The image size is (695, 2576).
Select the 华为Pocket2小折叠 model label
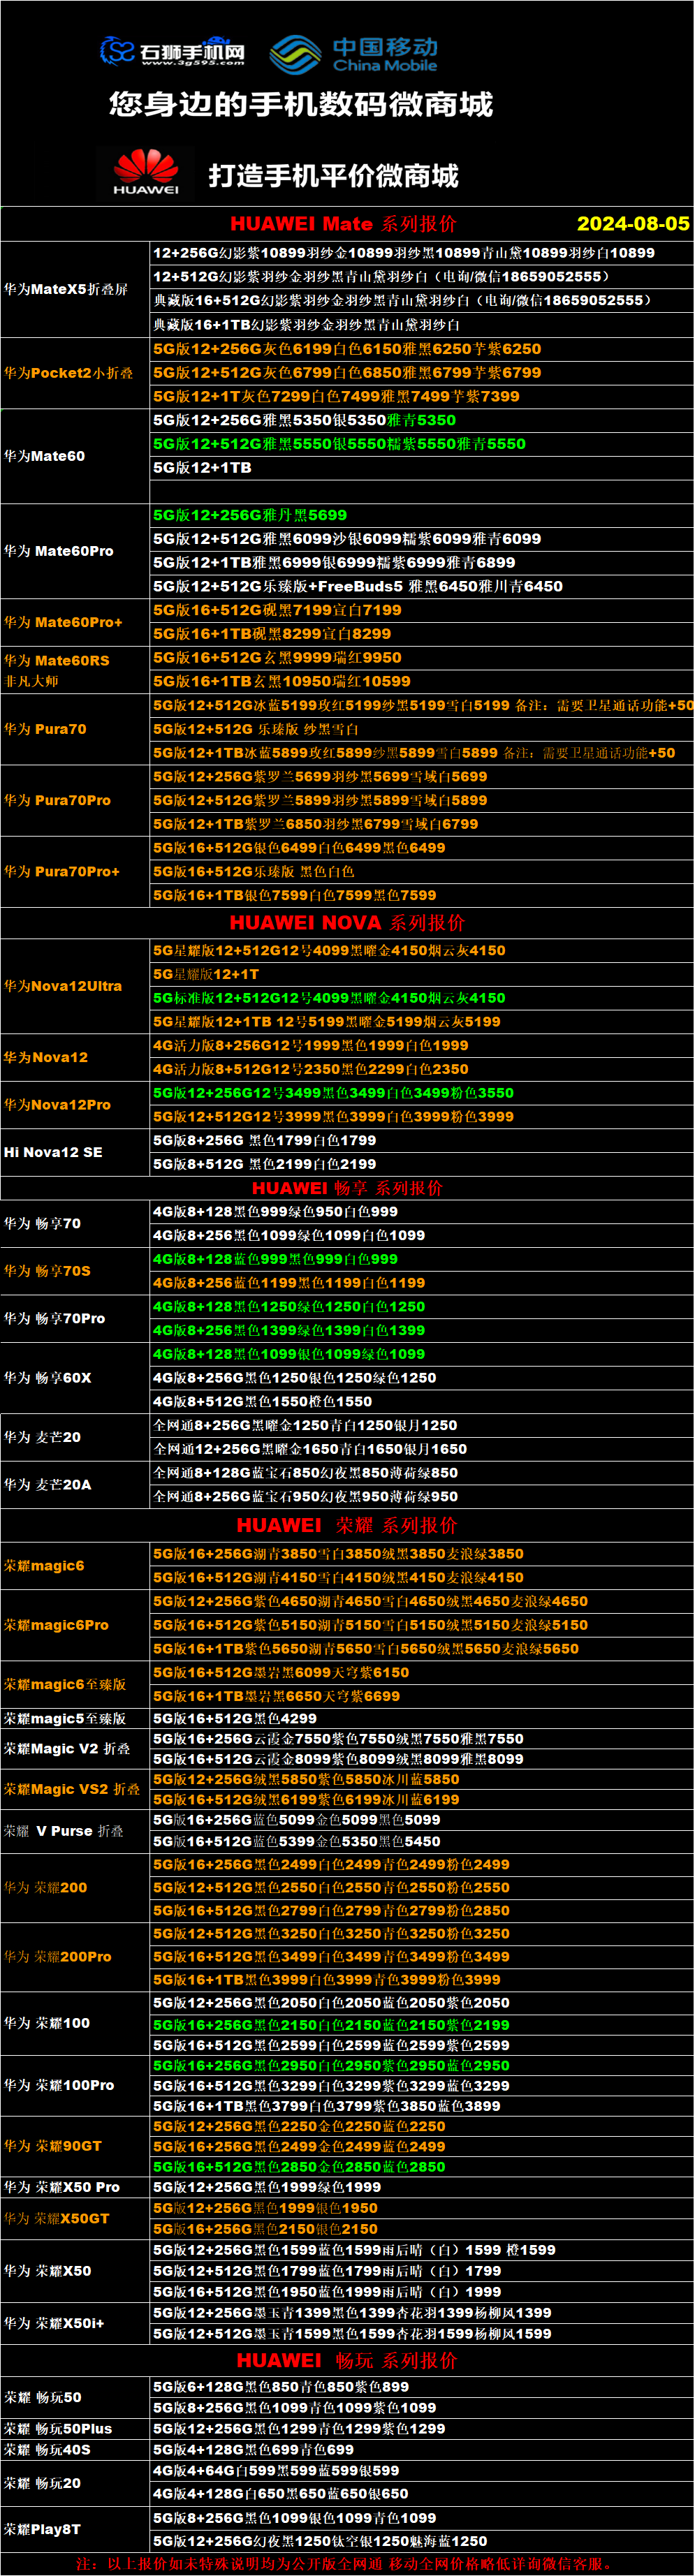tap(68, 373)
